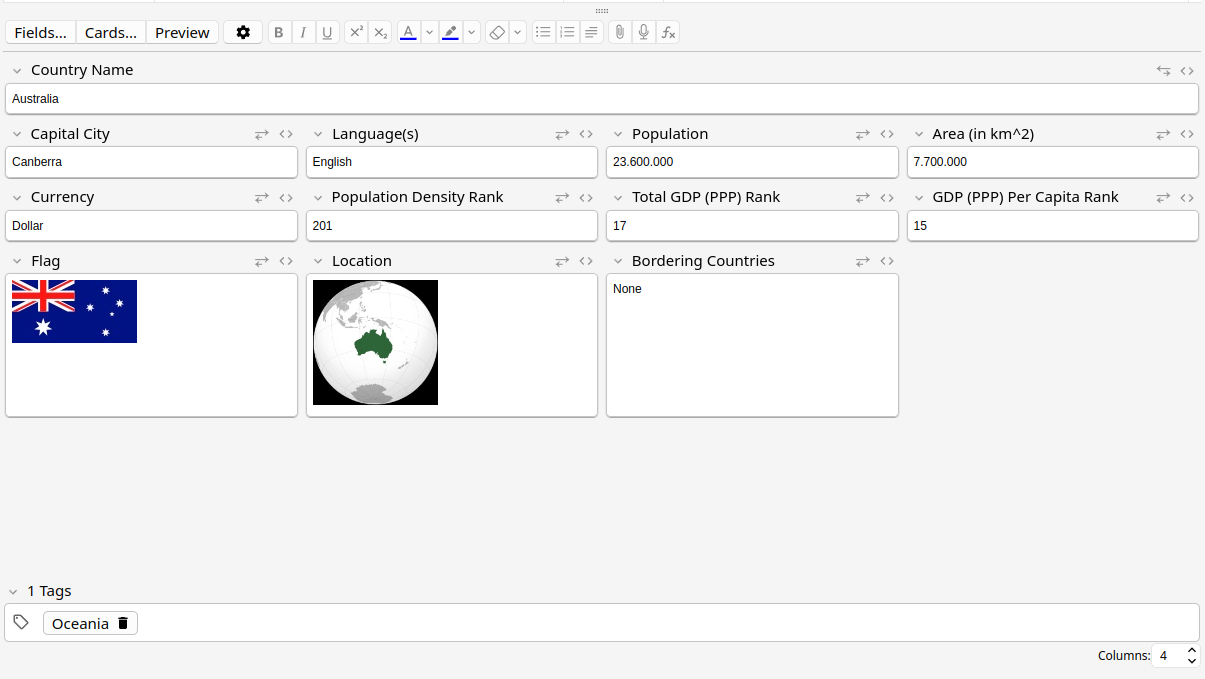Screen dimensions: 1205x679
Task: Click the microphone record audio icon
Action: pos(644,32)
